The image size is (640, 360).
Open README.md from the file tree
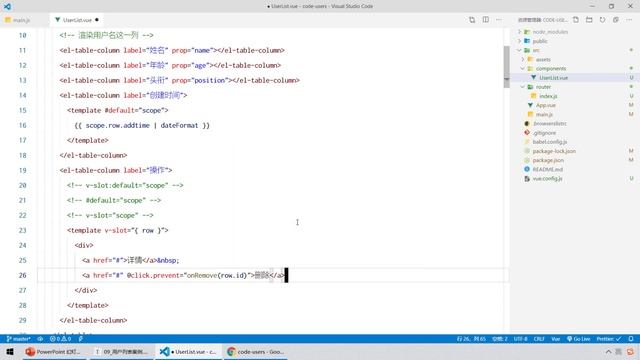(x=547, y=169)
